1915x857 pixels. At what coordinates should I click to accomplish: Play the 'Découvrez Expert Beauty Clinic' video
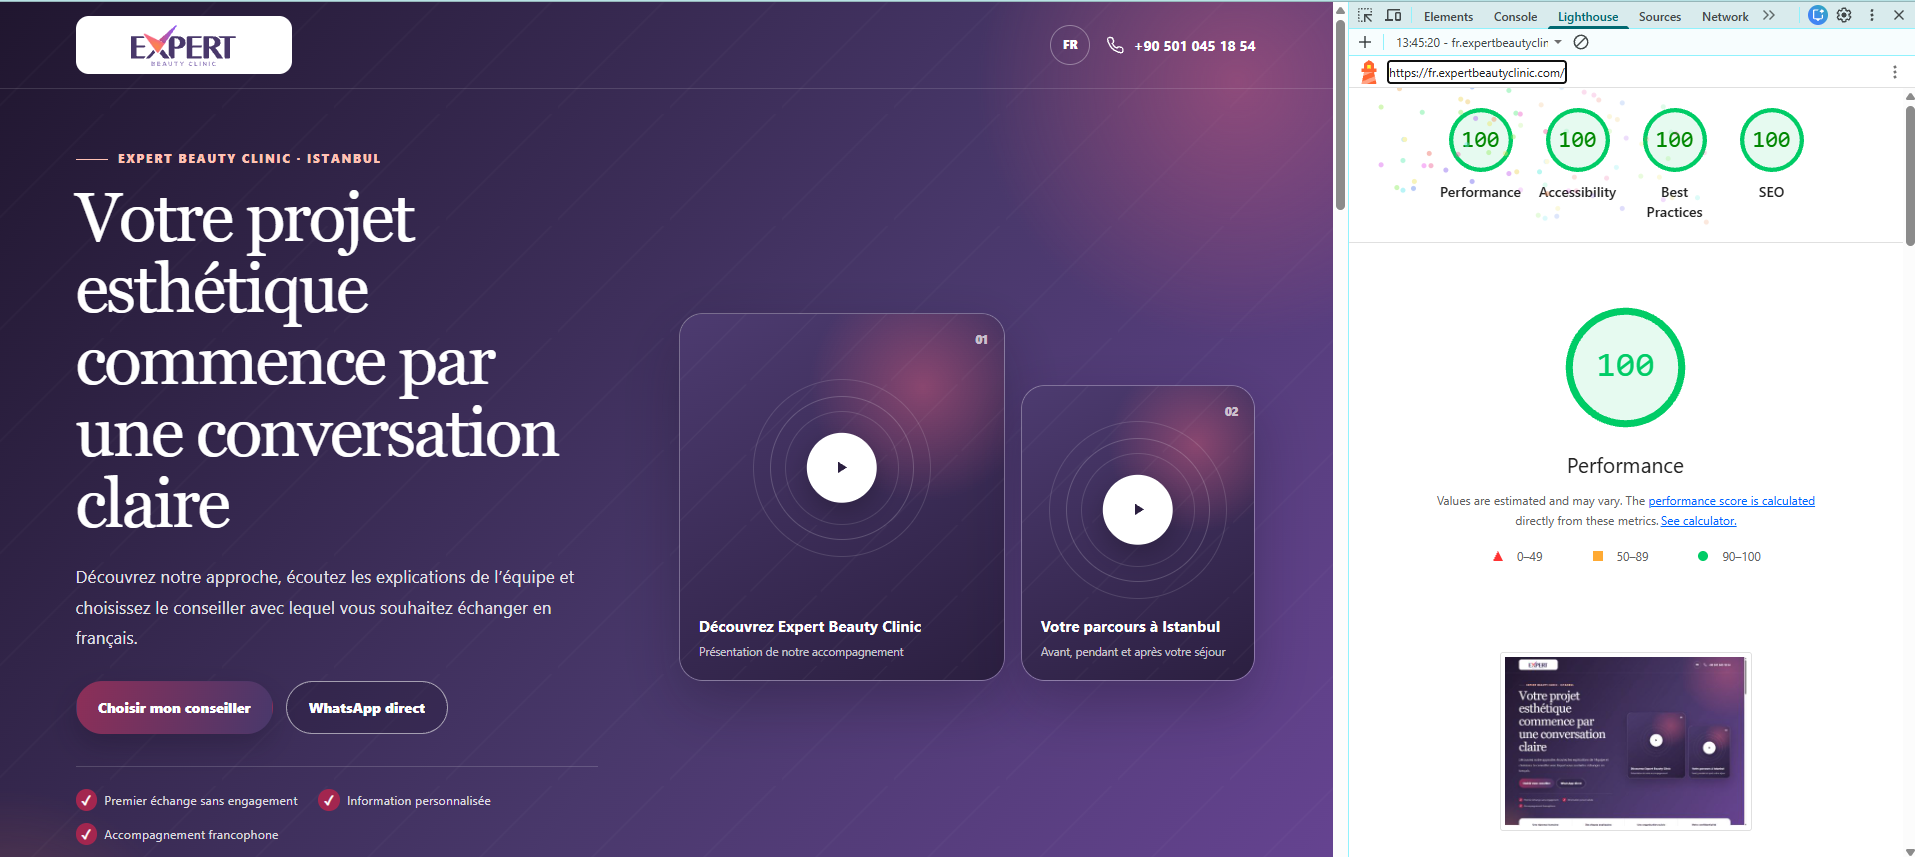pos(842,467)
